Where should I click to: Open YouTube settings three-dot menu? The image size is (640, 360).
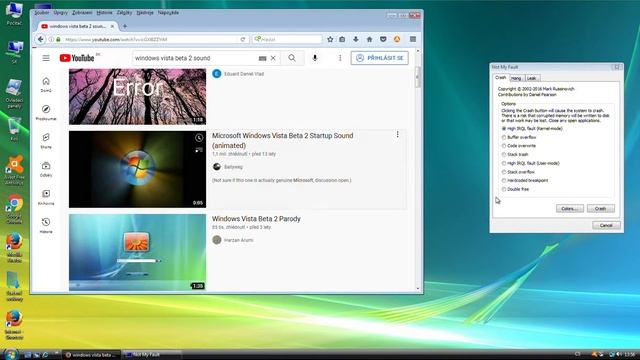coord(340,58)
